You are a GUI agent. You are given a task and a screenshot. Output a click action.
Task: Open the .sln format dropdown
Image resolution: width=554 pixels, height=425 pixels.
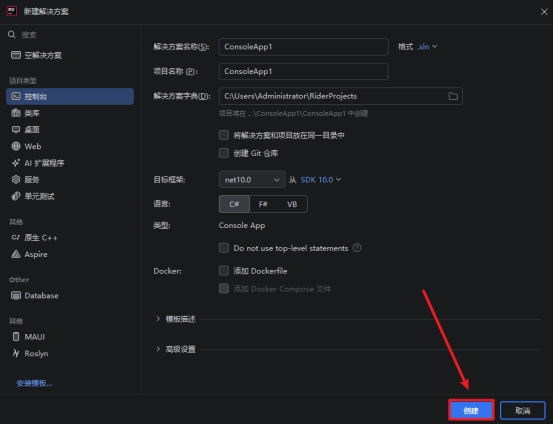[427, 47]
